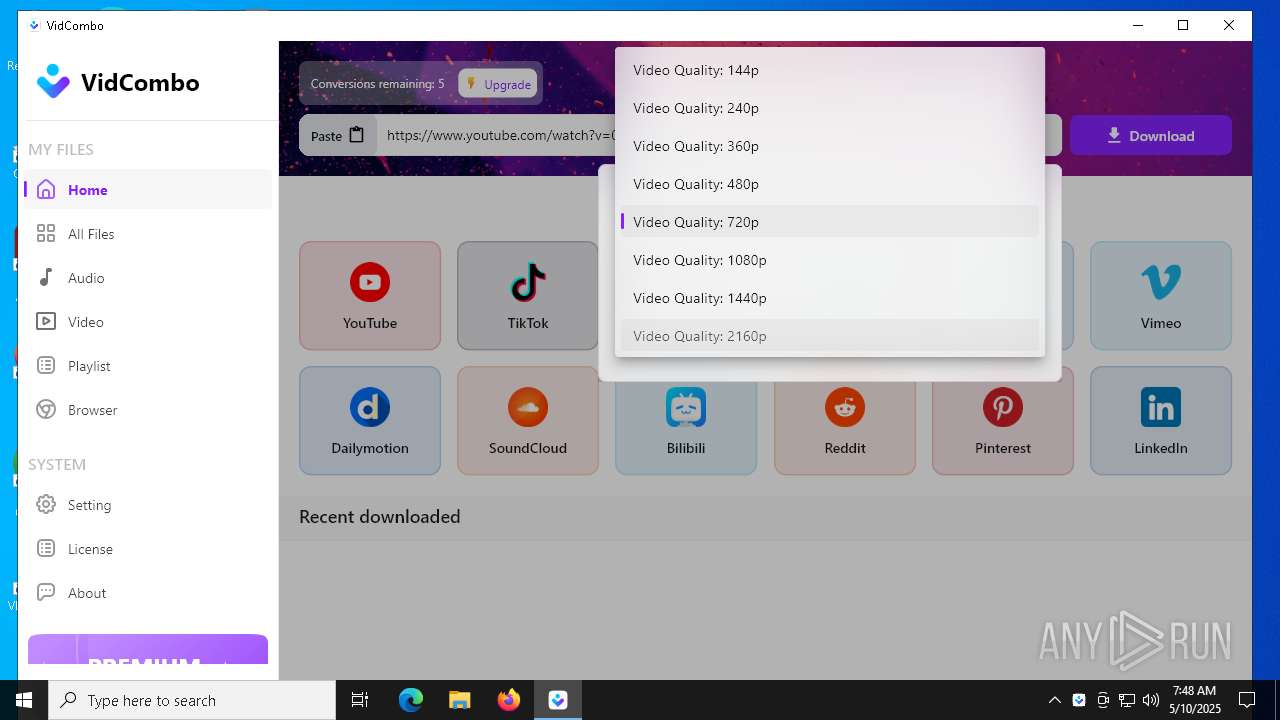Open the YouTube site tile
The width and height of the screenshot is (1280, 720).
370,296
